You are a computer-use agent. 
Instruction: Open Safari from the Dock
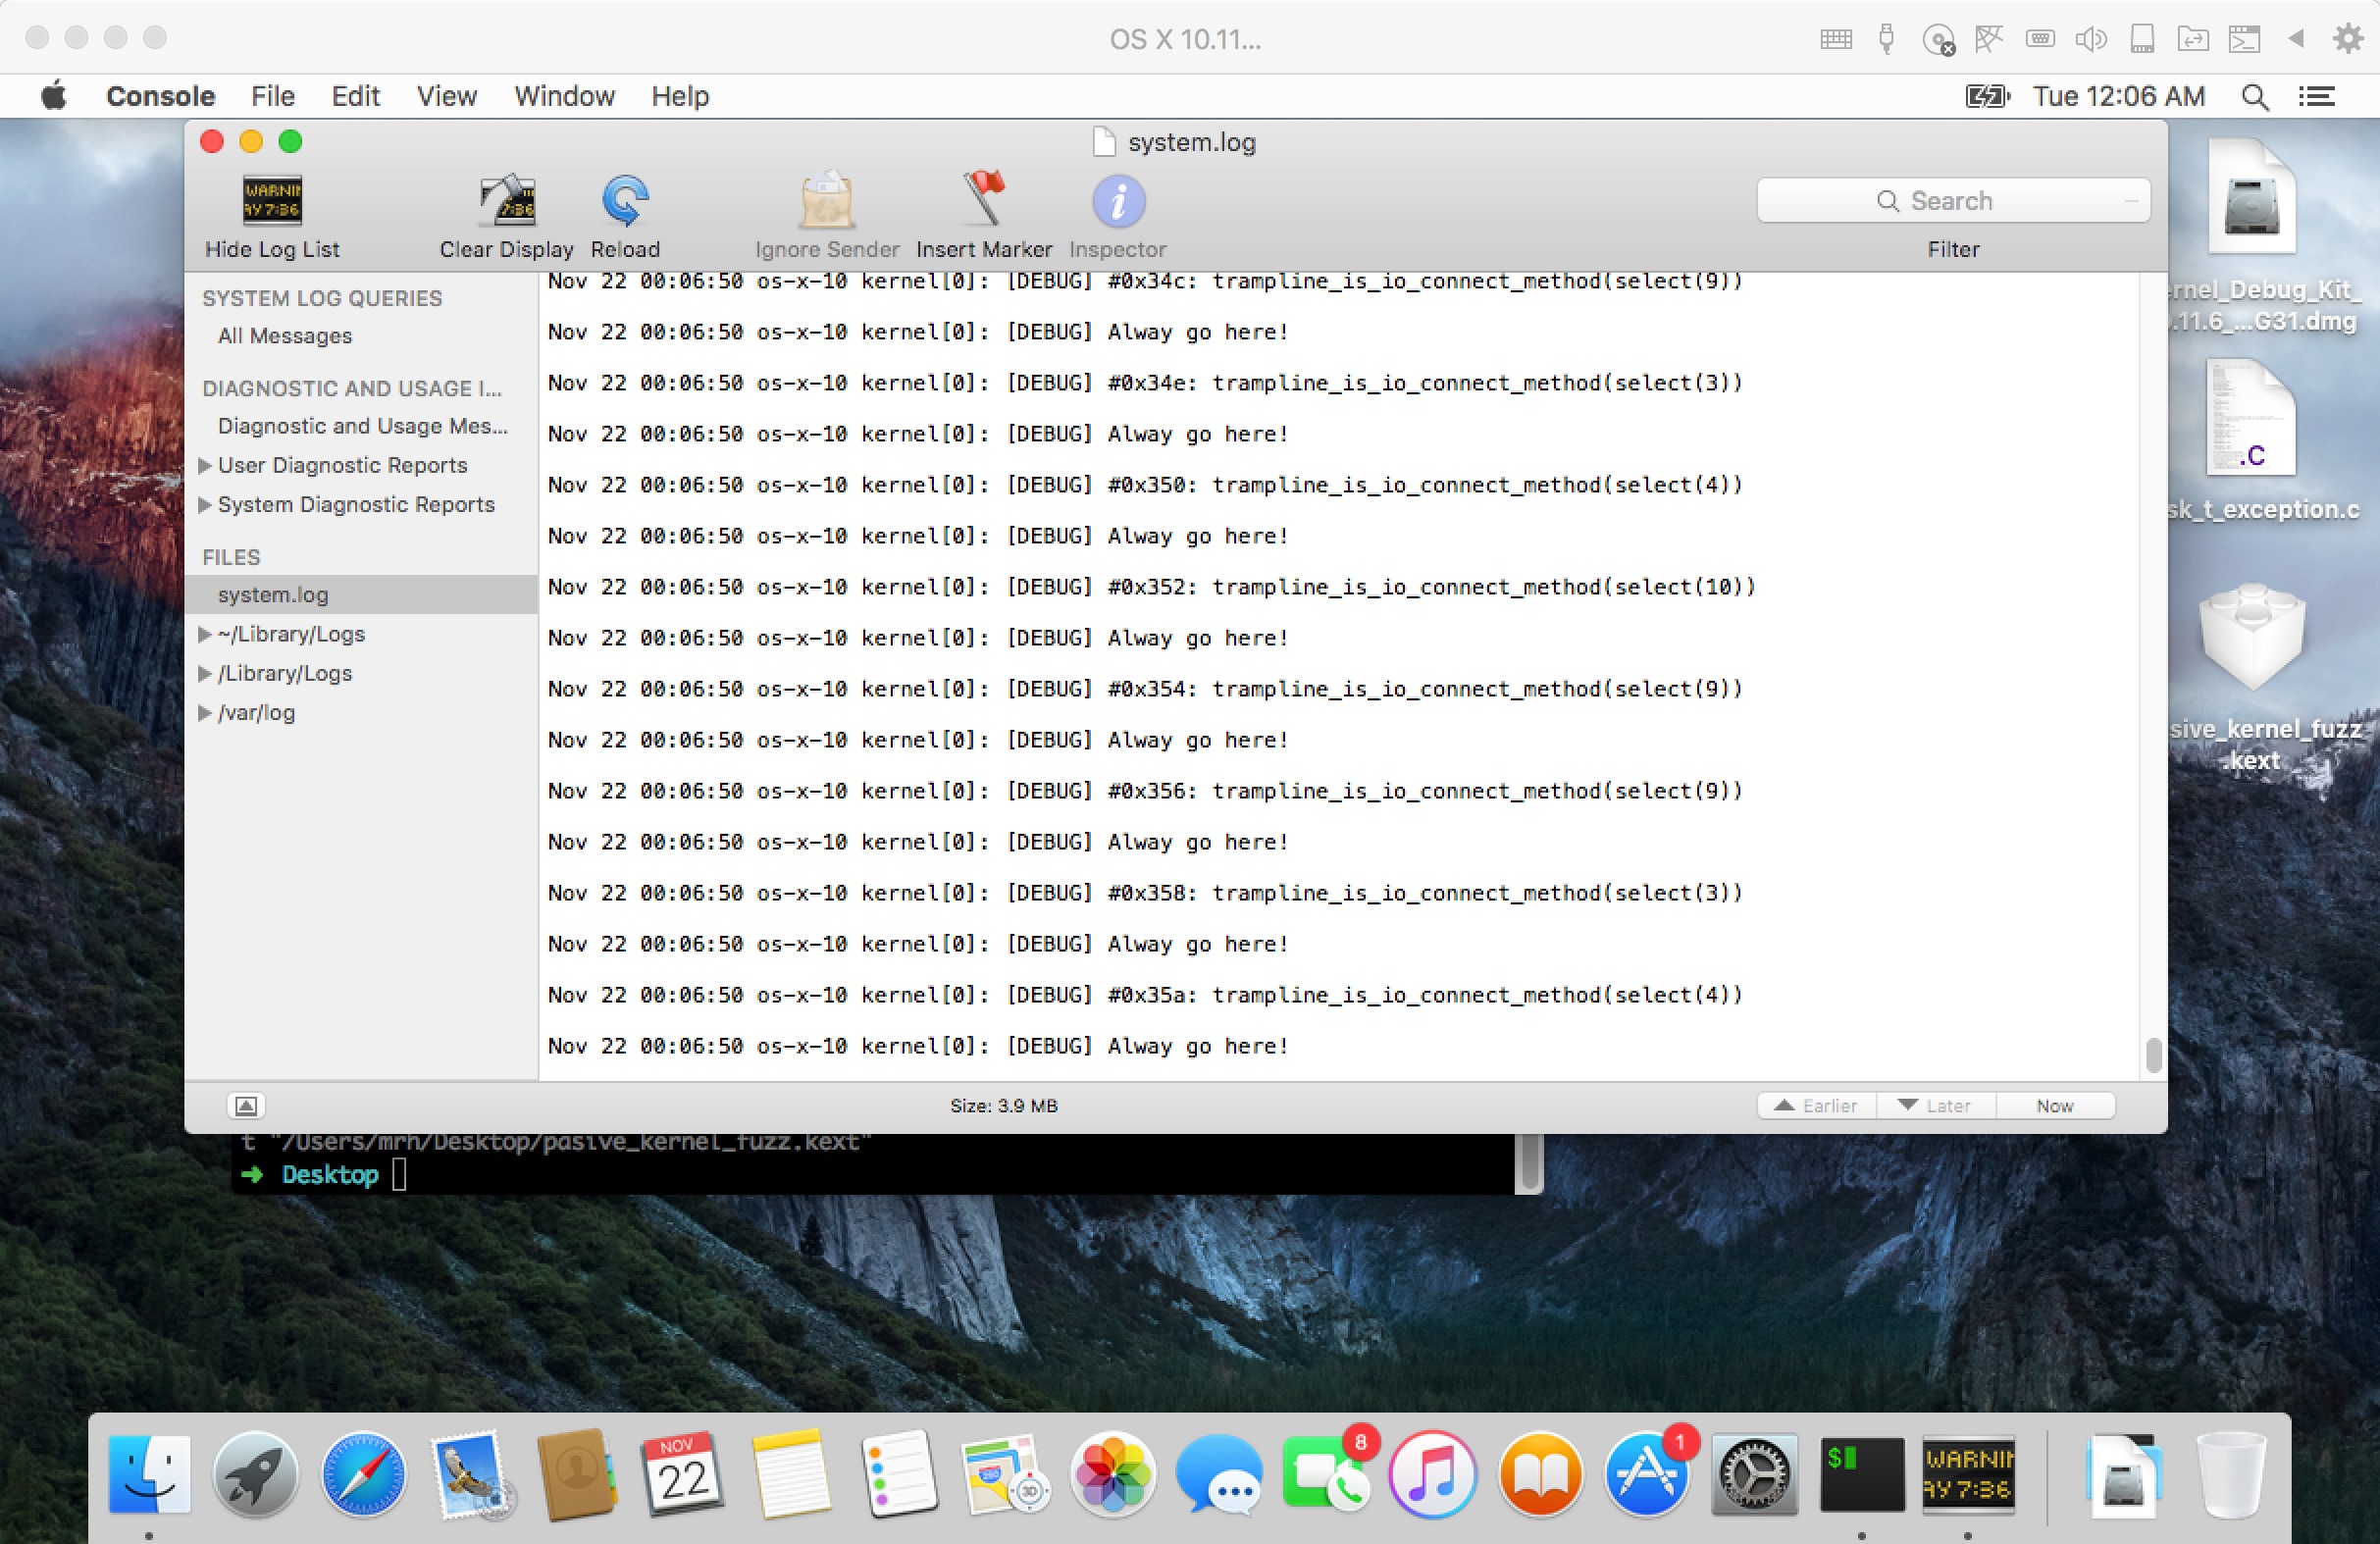(364, 1475)
